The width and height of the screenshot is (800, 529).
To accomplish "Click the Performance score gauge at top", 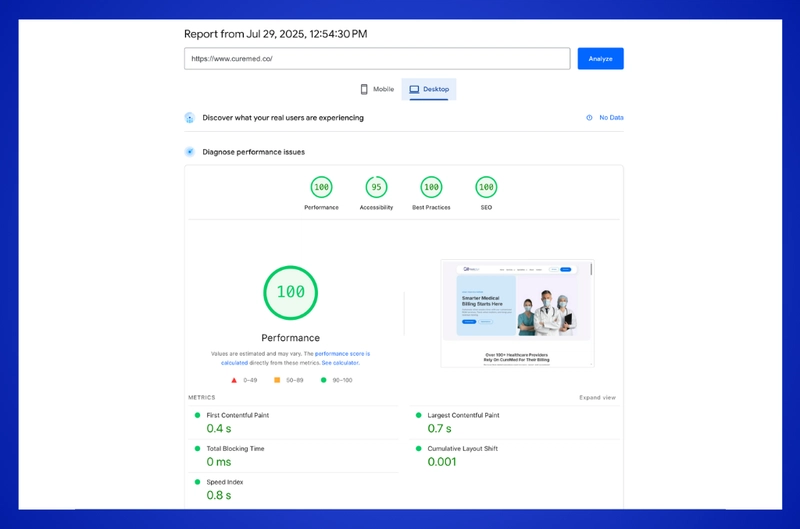I will point(321,187).
